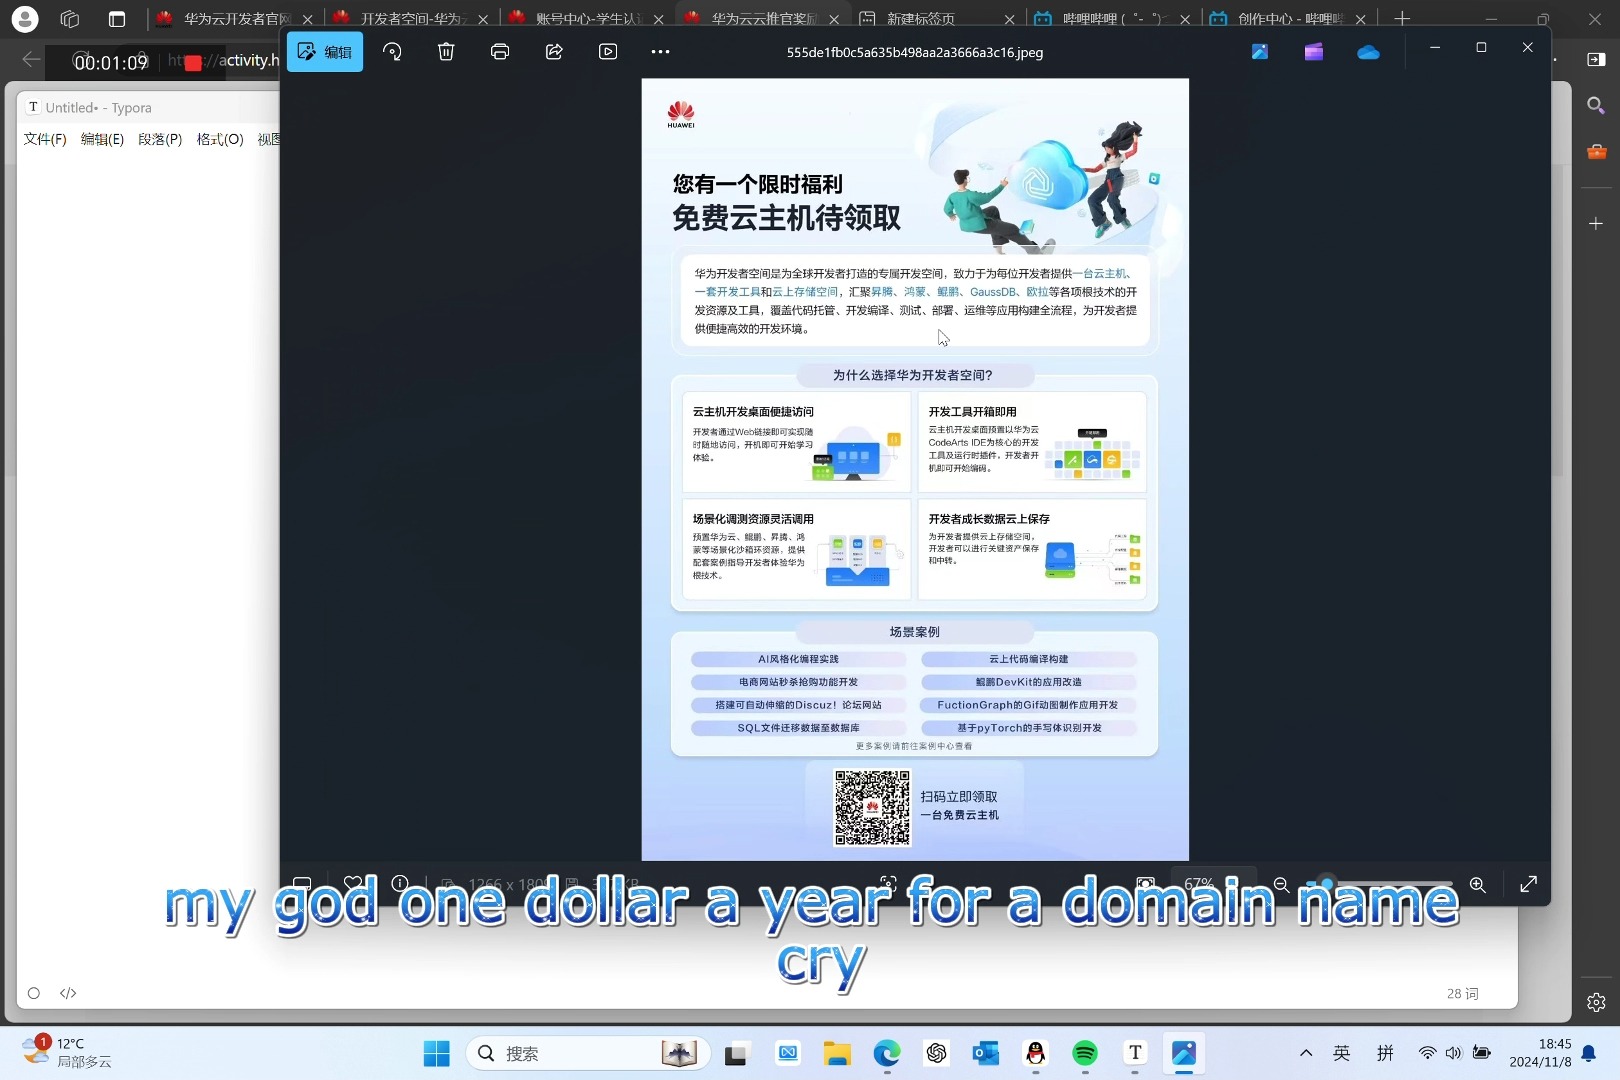1620x1080 pixels.
Task: Click the Huawei poster image in the viewer
Action: [x=915, y=469]
